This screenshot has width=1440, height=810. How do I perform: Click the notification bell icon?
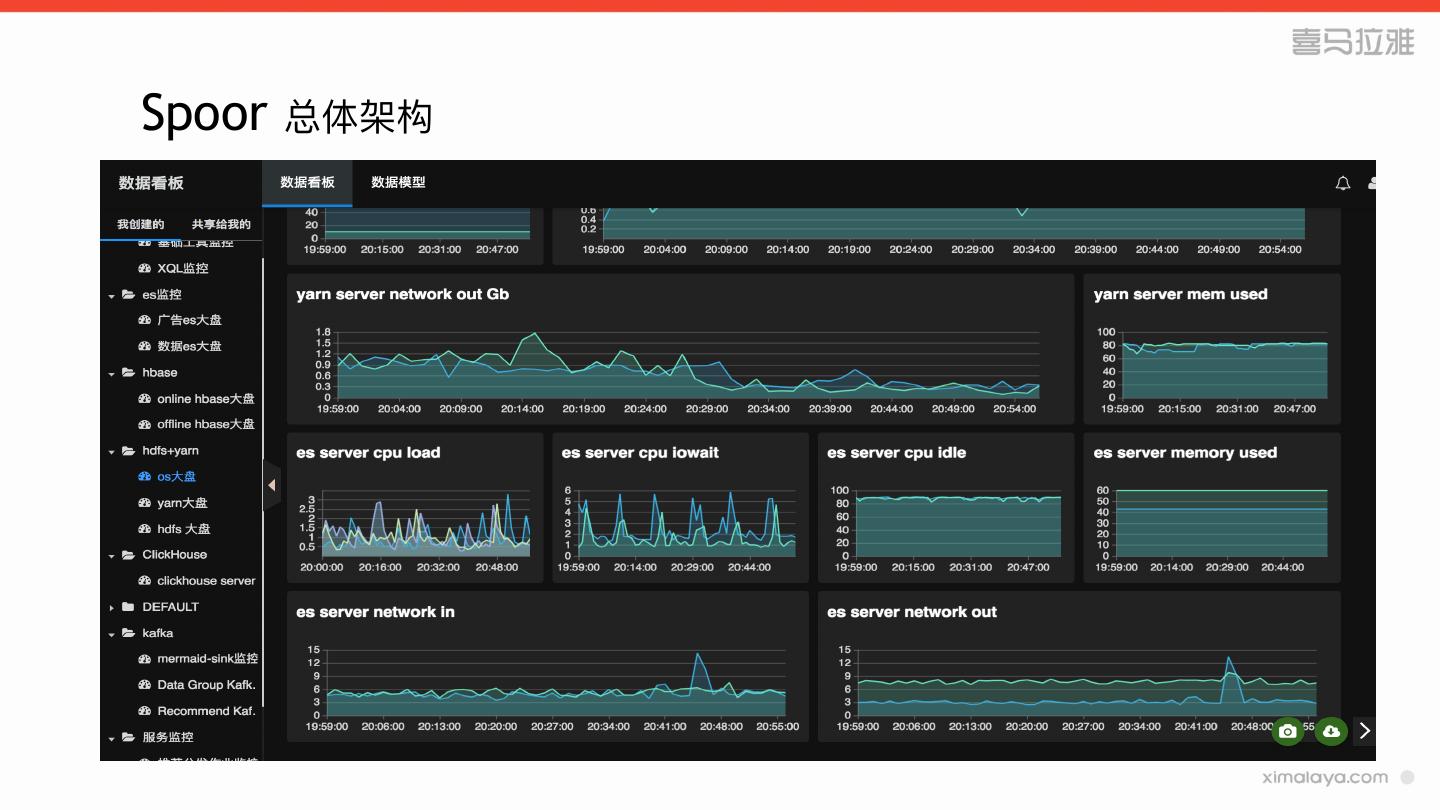(1343, 183)
